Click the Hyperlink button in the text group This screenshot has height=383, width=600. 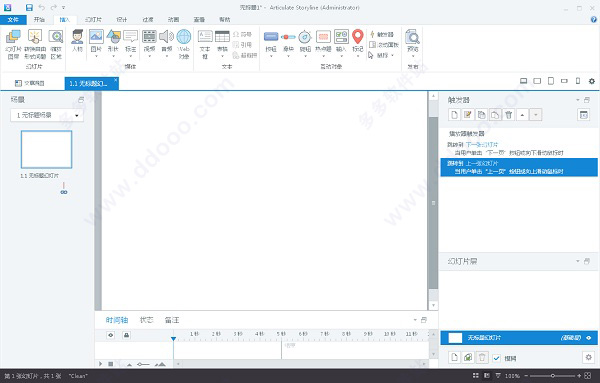pos(245,55)
